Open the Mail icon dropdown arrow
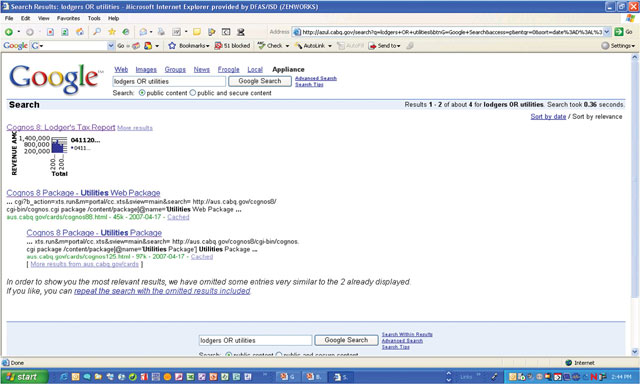 (x=151, y=32)
